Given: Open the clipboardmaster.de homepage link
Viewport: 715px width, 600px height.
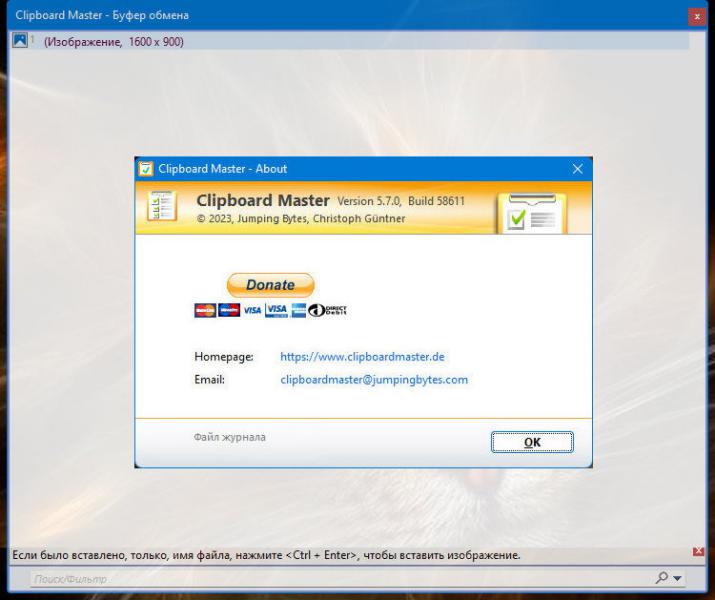Looking at the screenshot, I should (362, 357).
